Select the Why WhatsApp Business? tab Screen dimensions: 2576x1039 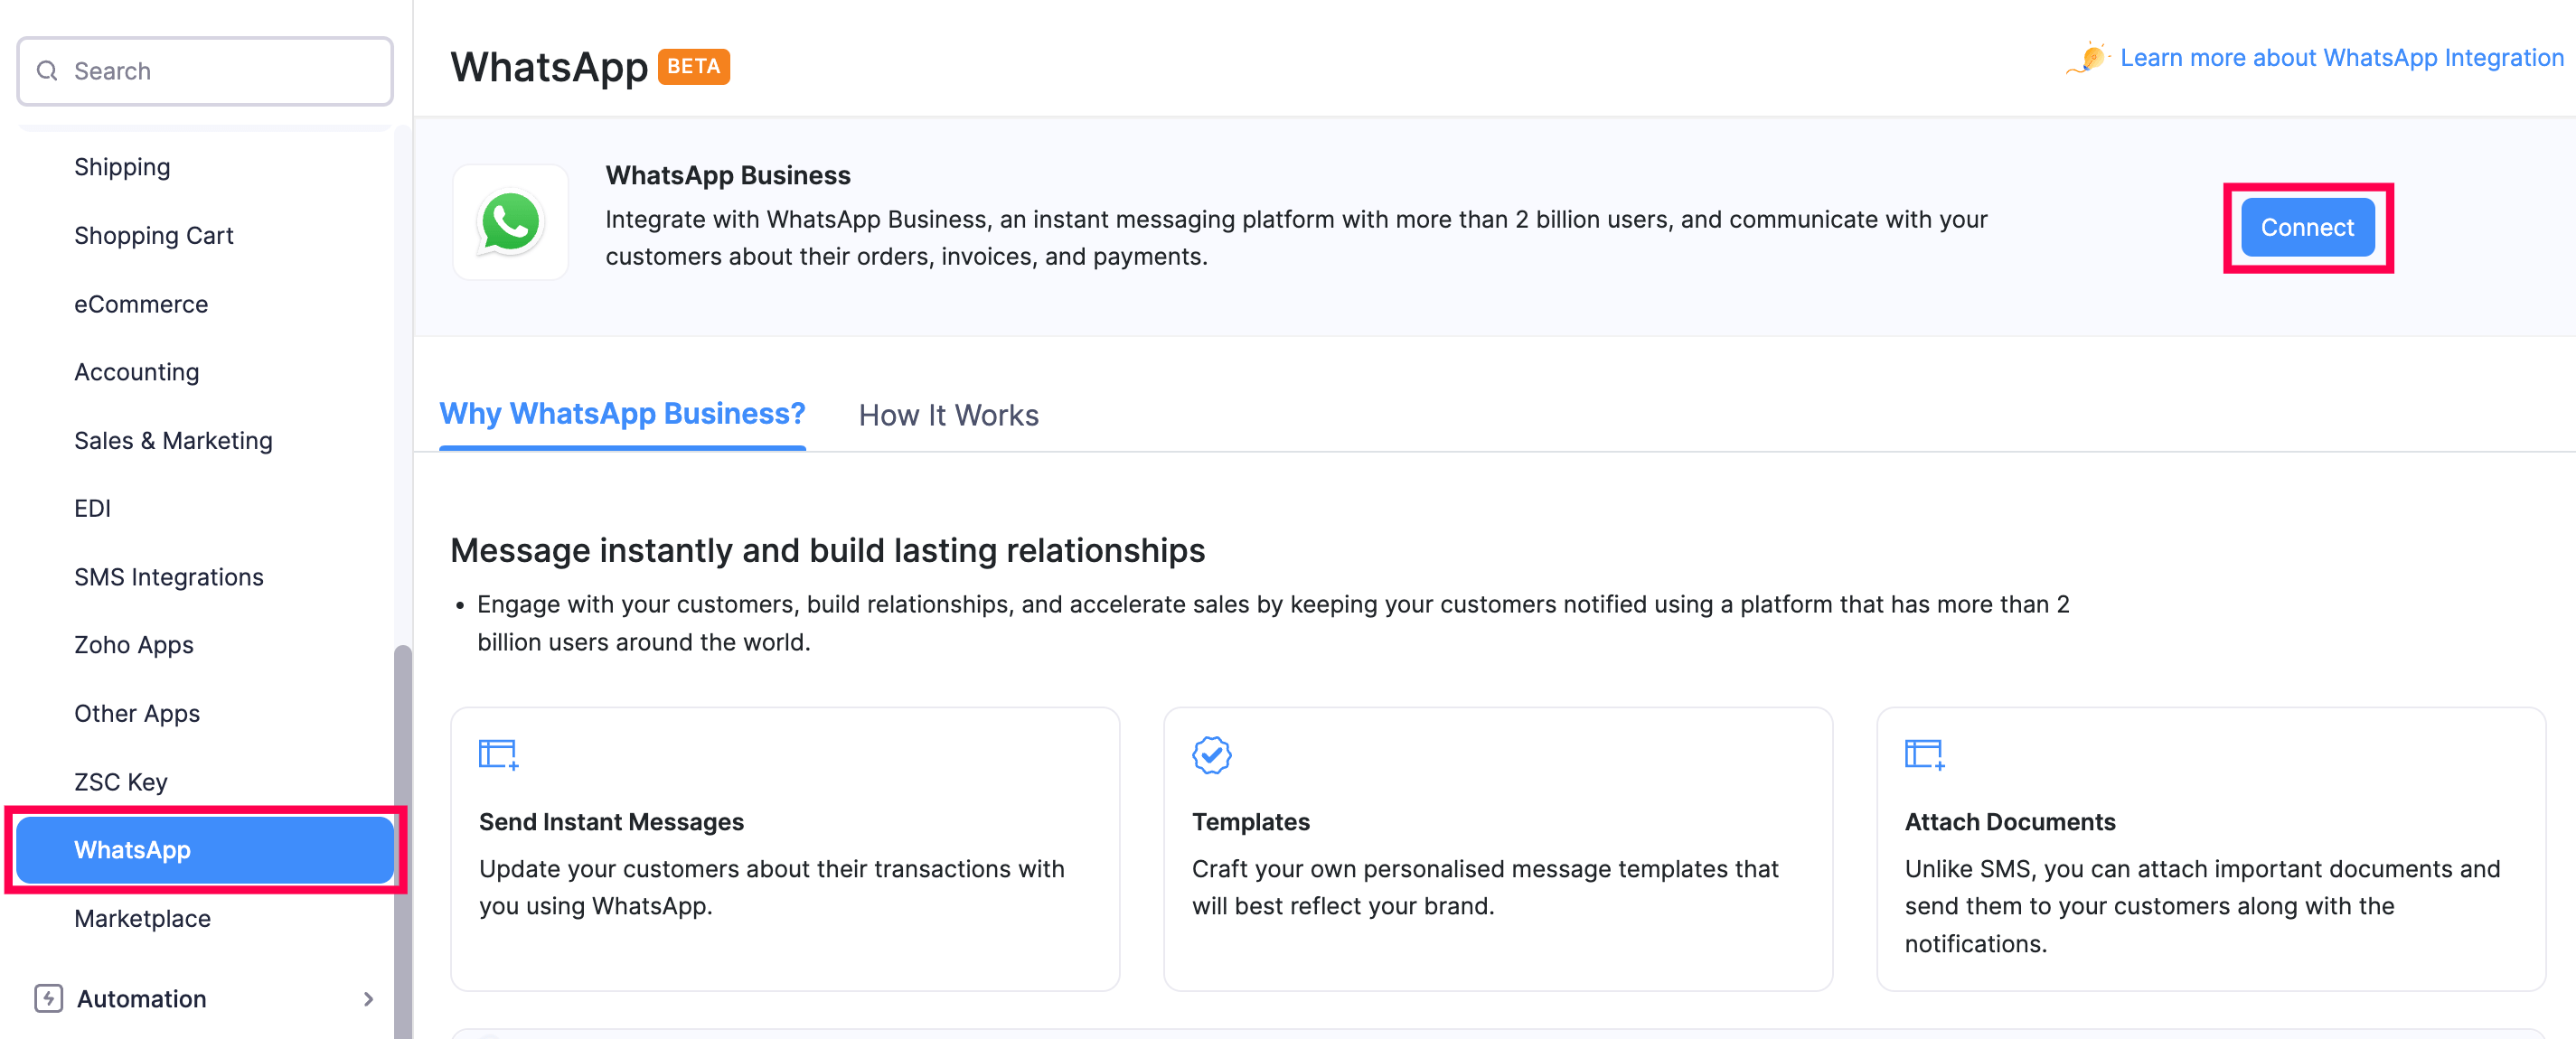click(x=622, y=414)
